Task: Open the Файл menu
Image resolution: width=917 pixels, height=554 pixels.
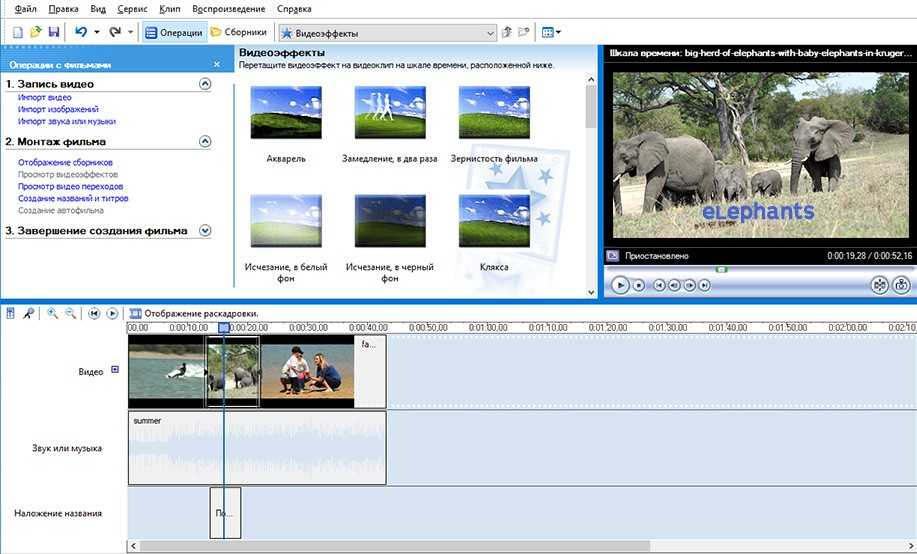Action: click(25, 9)
